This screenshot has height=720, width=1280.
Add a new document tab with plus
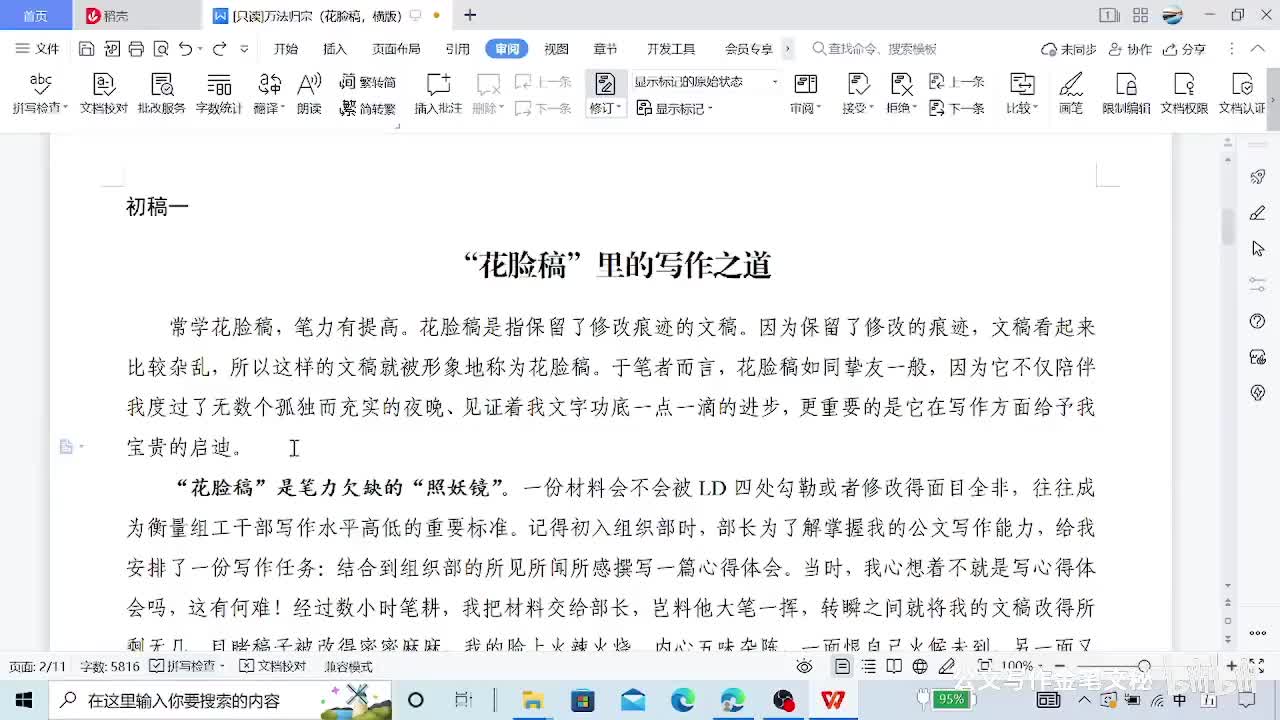(x=470, y=15)
